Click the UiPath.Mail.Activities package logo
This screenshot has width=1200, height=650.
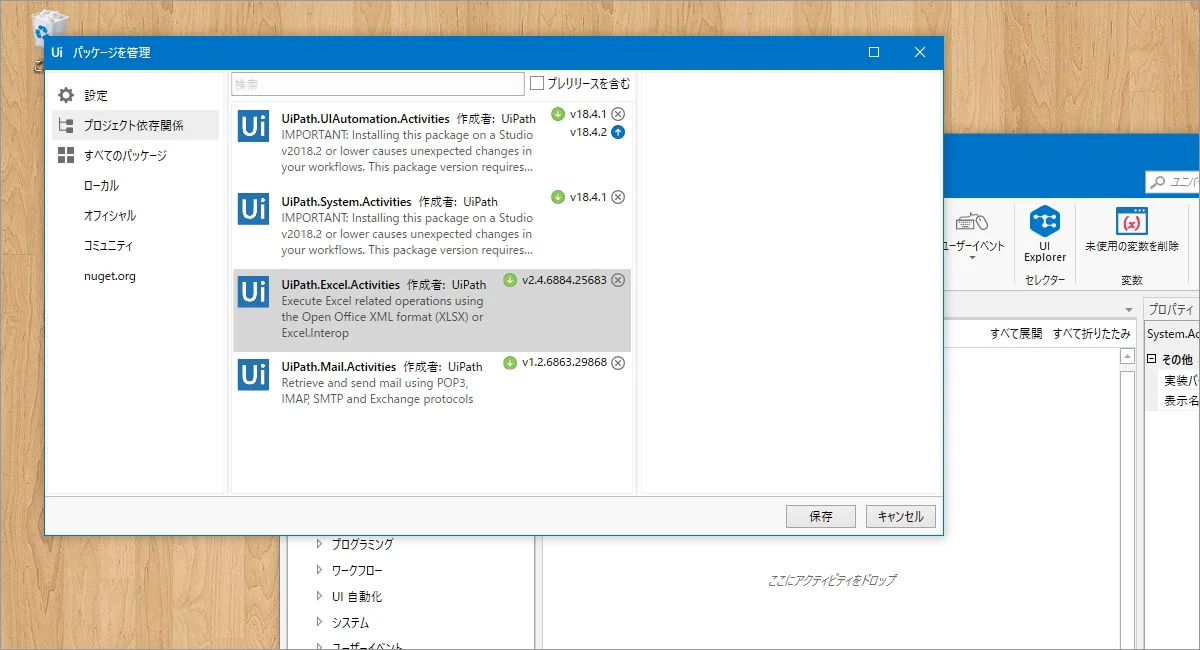tap(253, 374)
